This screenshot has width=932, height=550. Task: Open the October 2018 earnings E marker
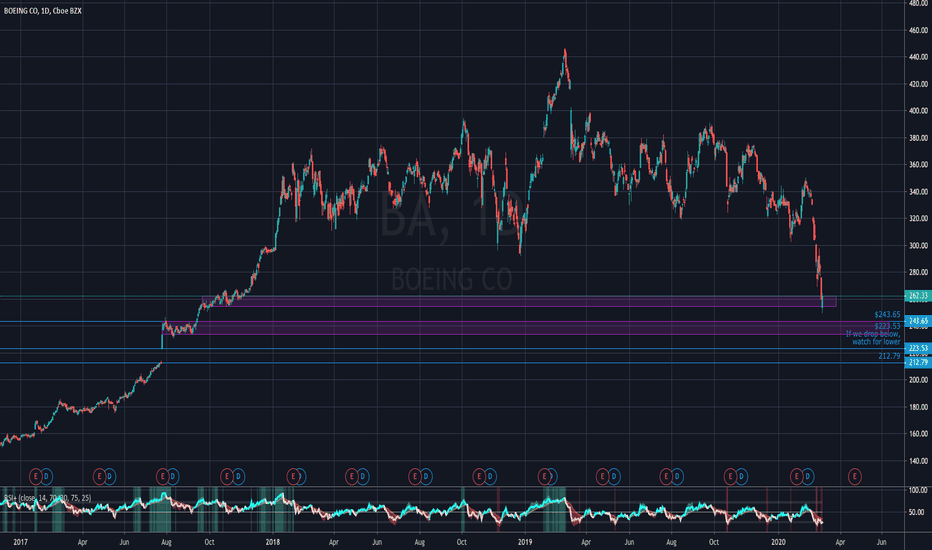point(479,476)
